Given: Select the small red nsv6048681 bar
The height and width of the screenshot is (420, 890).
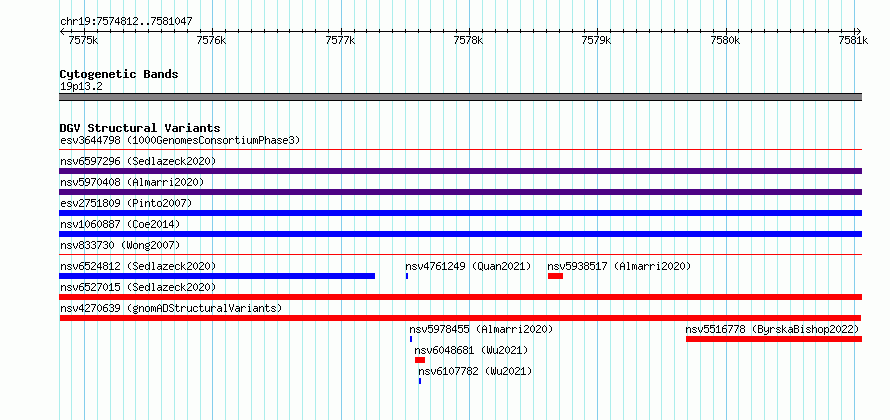Looking at the screenshot, I should click(419, 360).
